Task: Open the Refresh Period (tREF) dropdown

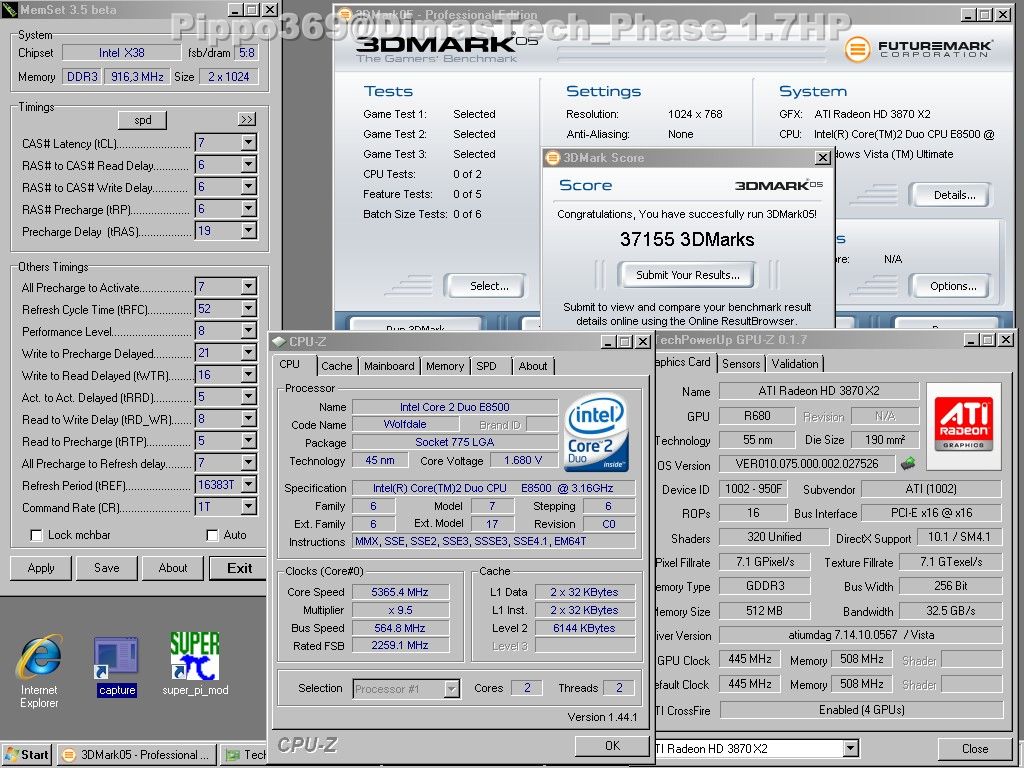Action: point(248,485)
